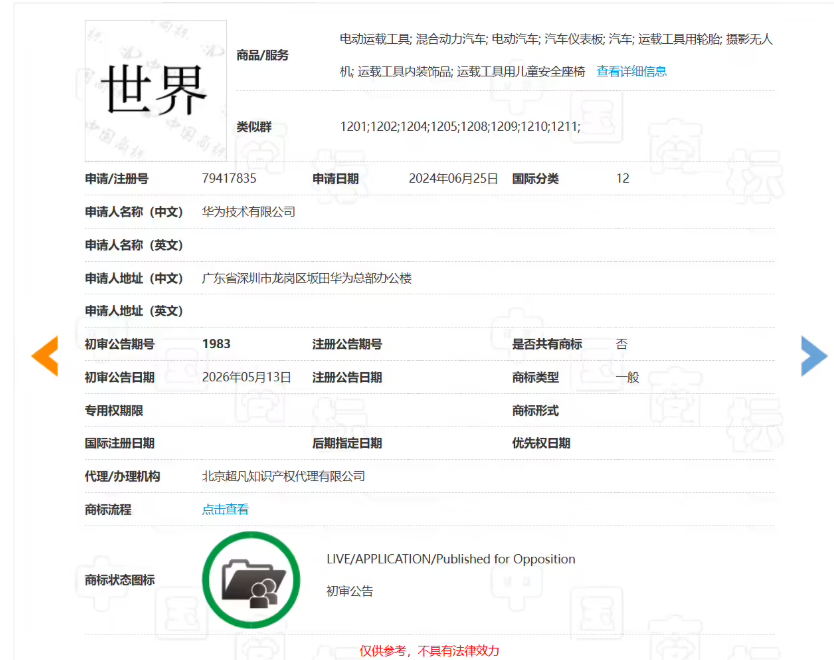Select label 国际注册日期

pyautogui.click(x=120, y=443)
